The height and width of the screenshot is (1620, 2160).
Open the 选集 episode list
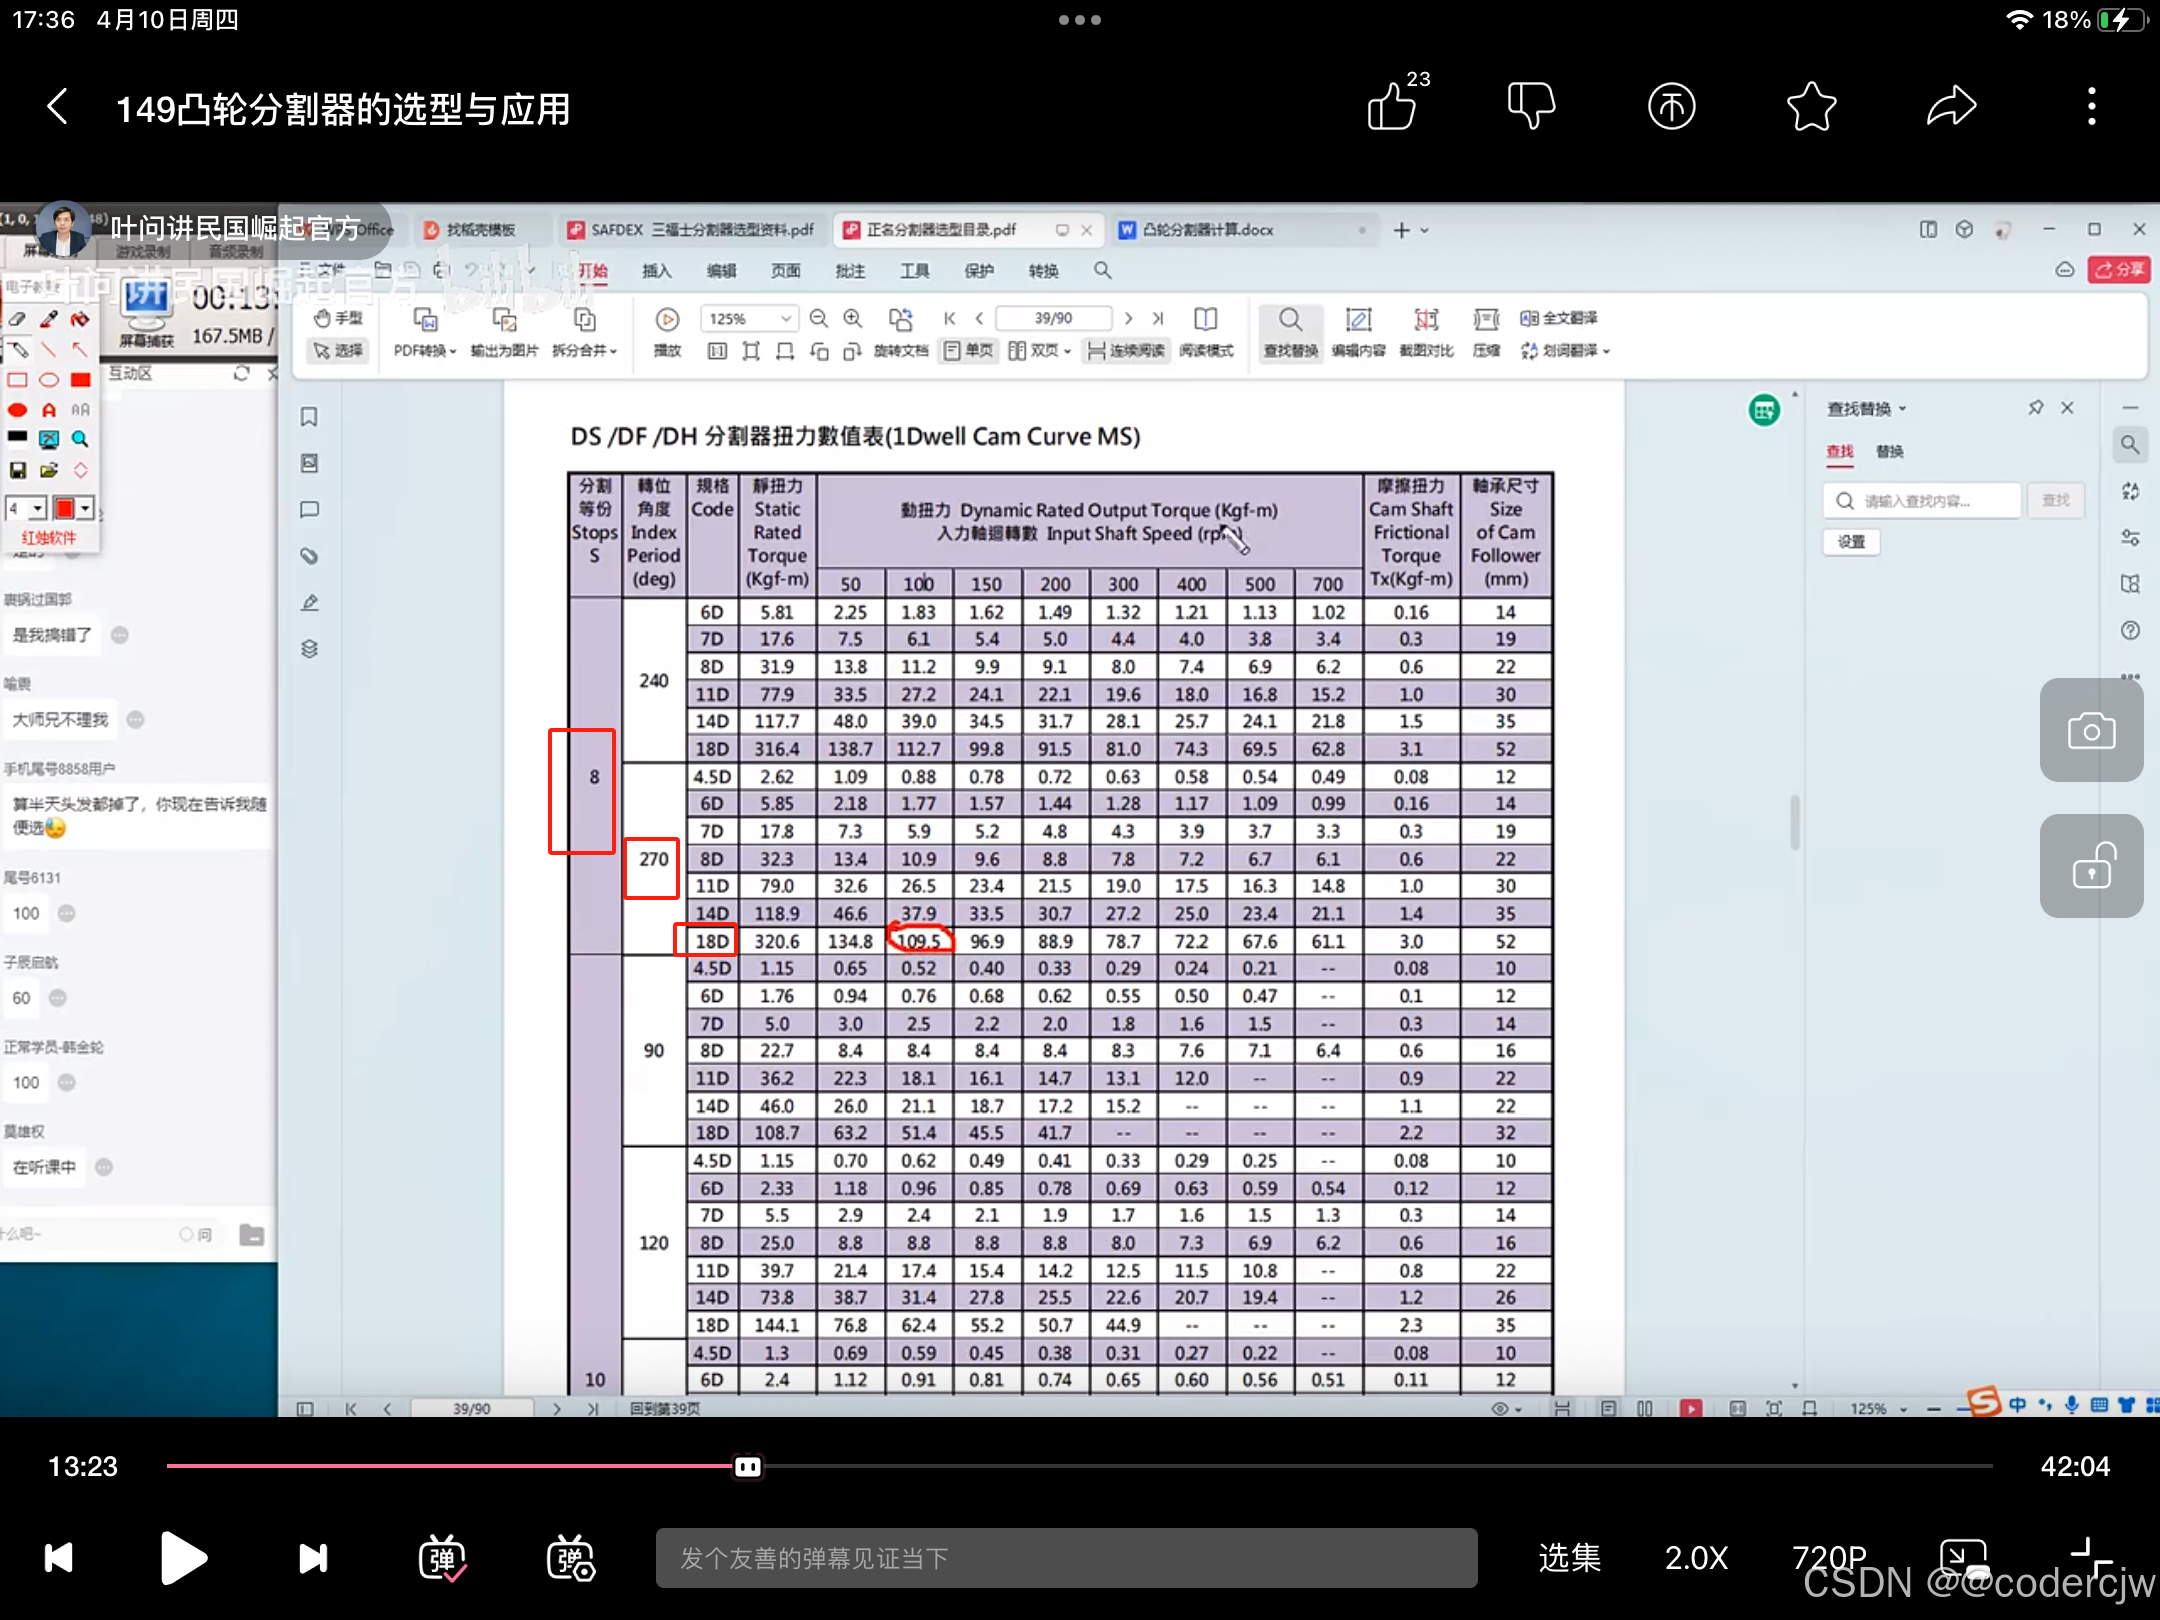1569,1558
